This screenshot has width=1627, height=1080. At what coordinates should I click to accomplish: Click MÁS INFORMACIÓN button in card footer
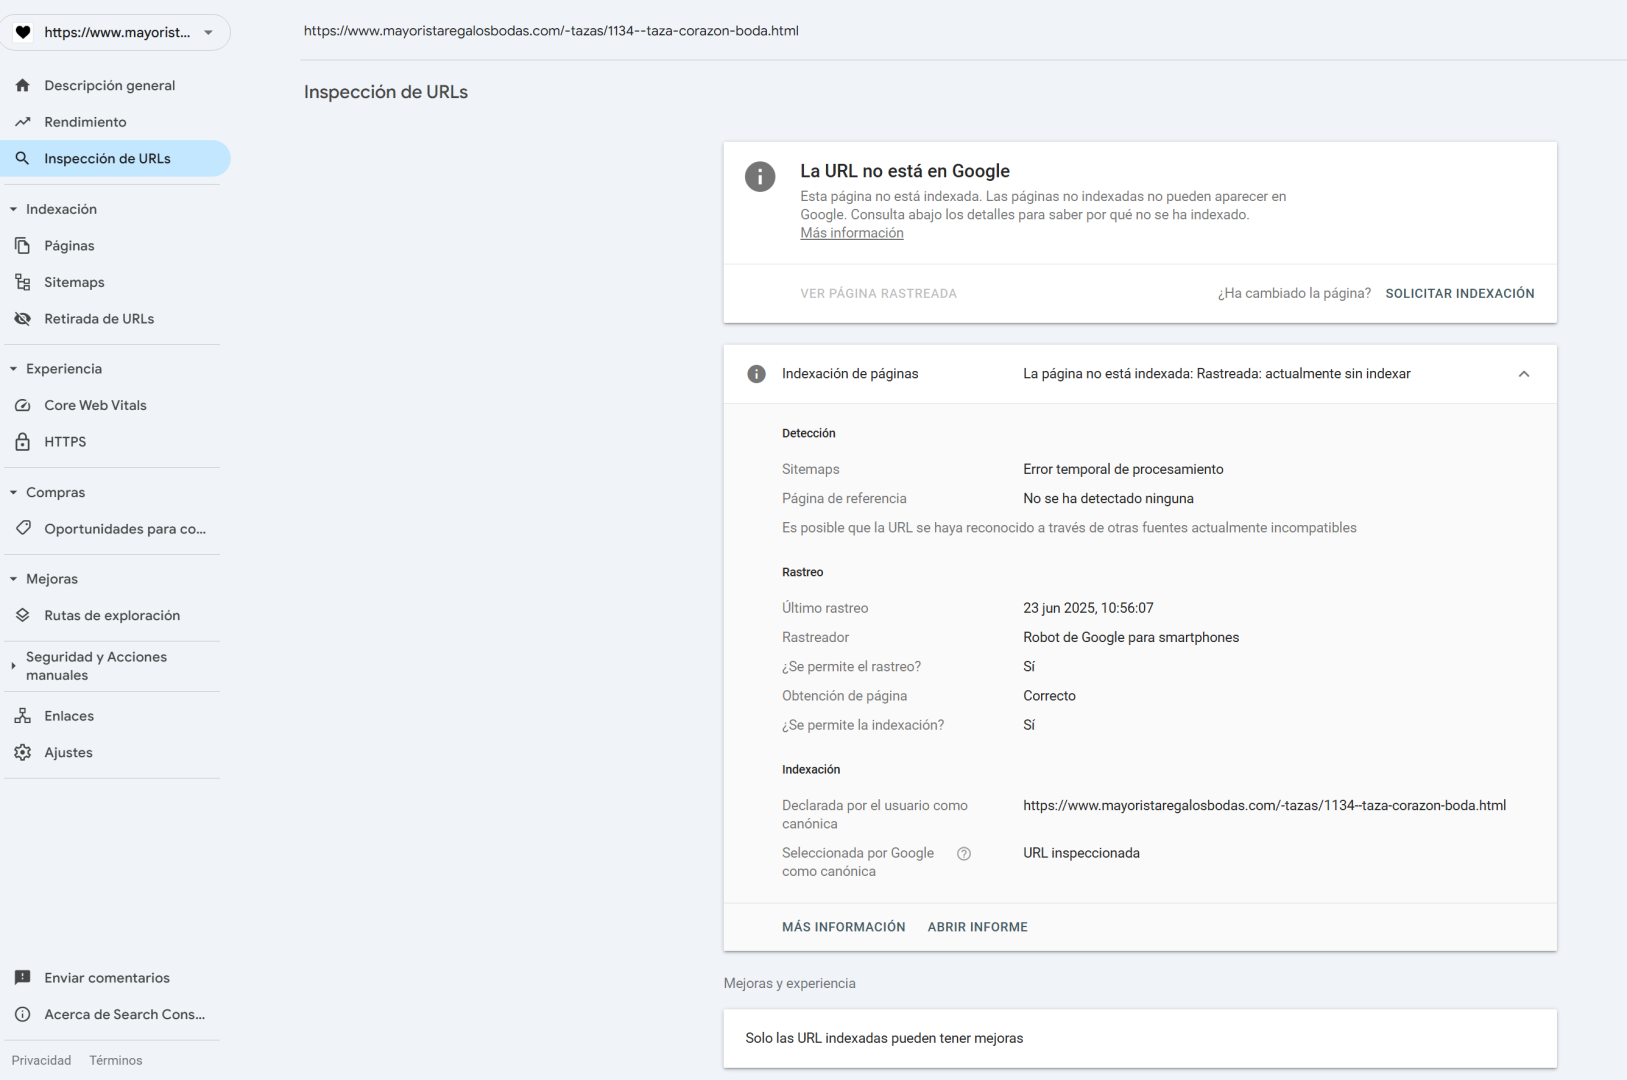[844, 927]
